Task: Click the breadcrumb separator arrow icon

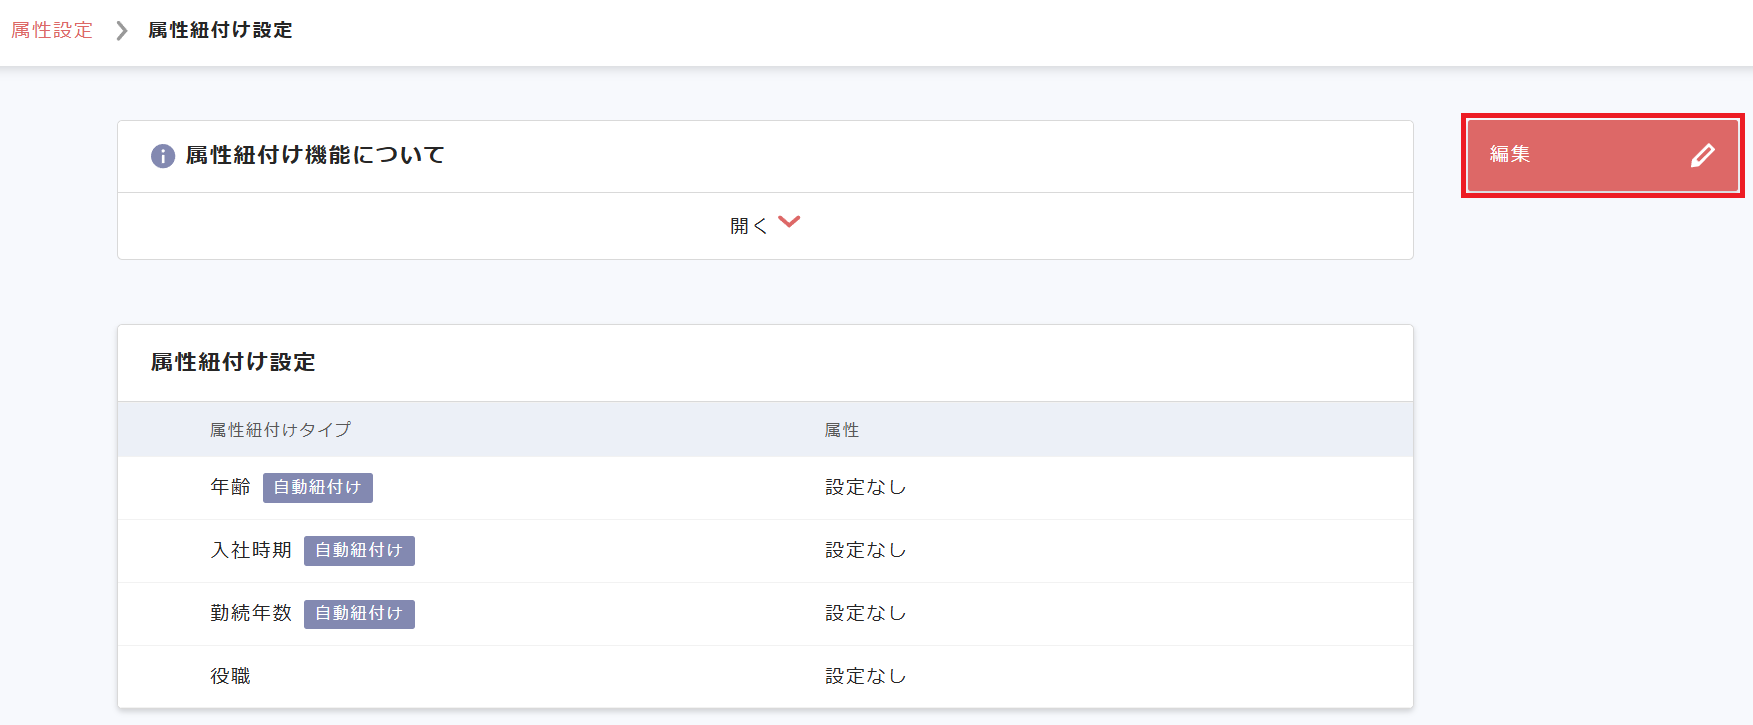Action: click(121, 31)
